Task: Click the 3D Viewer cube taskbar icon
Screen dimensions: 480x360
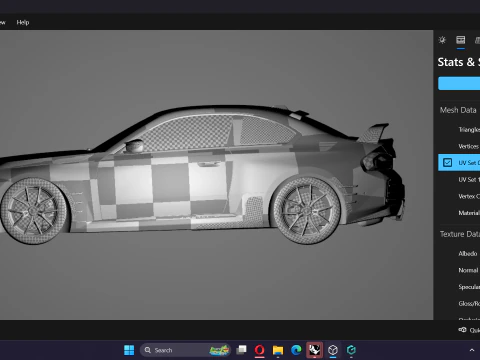Action: [333, 350]
